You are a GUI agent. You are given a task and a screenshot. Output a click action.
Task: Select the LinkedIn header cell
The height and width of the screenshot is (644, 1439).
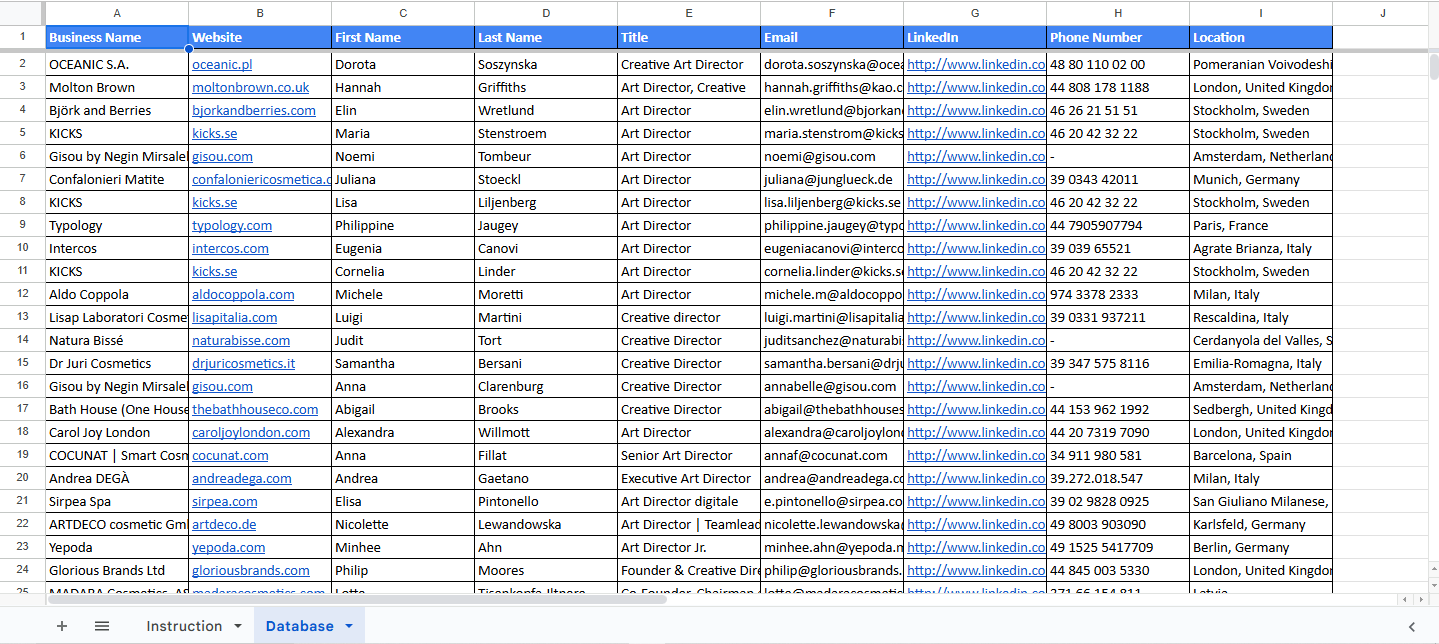tap(975, 37)
